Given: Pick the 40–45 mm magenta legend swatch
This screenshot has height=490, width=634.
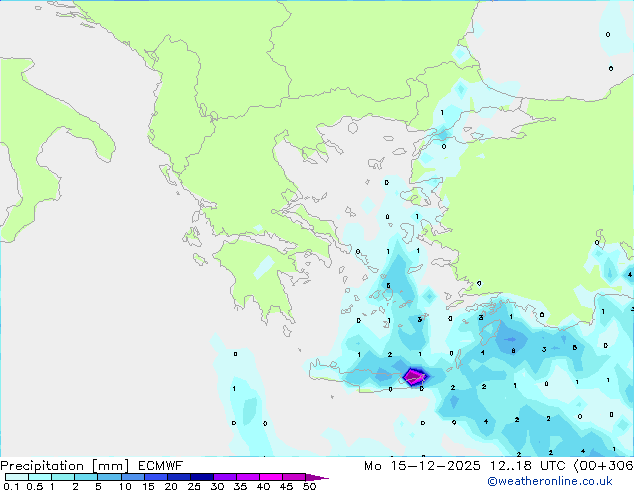Looking at the screenshot, I should (271, 477).
